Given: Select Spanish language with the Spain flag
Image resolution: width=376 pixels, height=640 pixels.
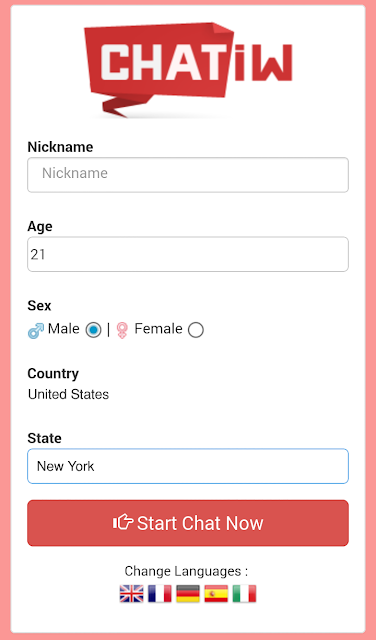Looking at the screenshot, I should click(216, 594).
